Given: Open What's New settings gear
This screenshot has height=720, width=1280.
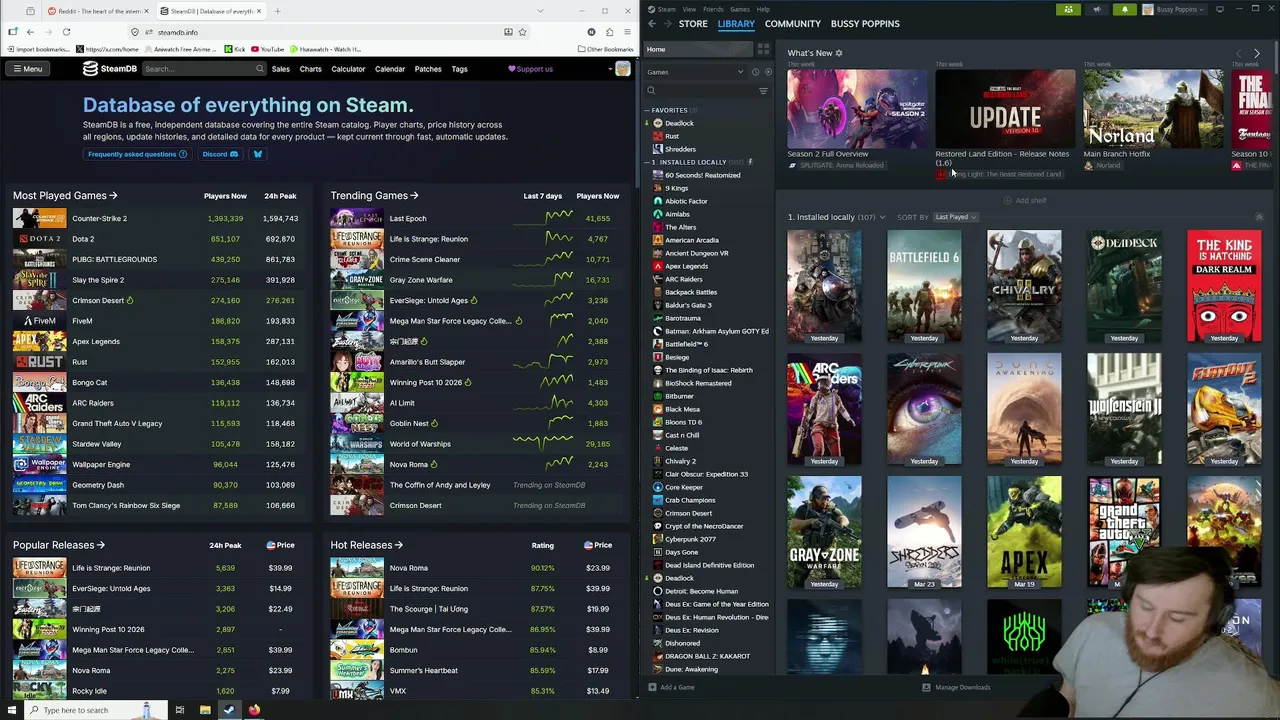Looking at the screenshot, I should click(839, 53).
